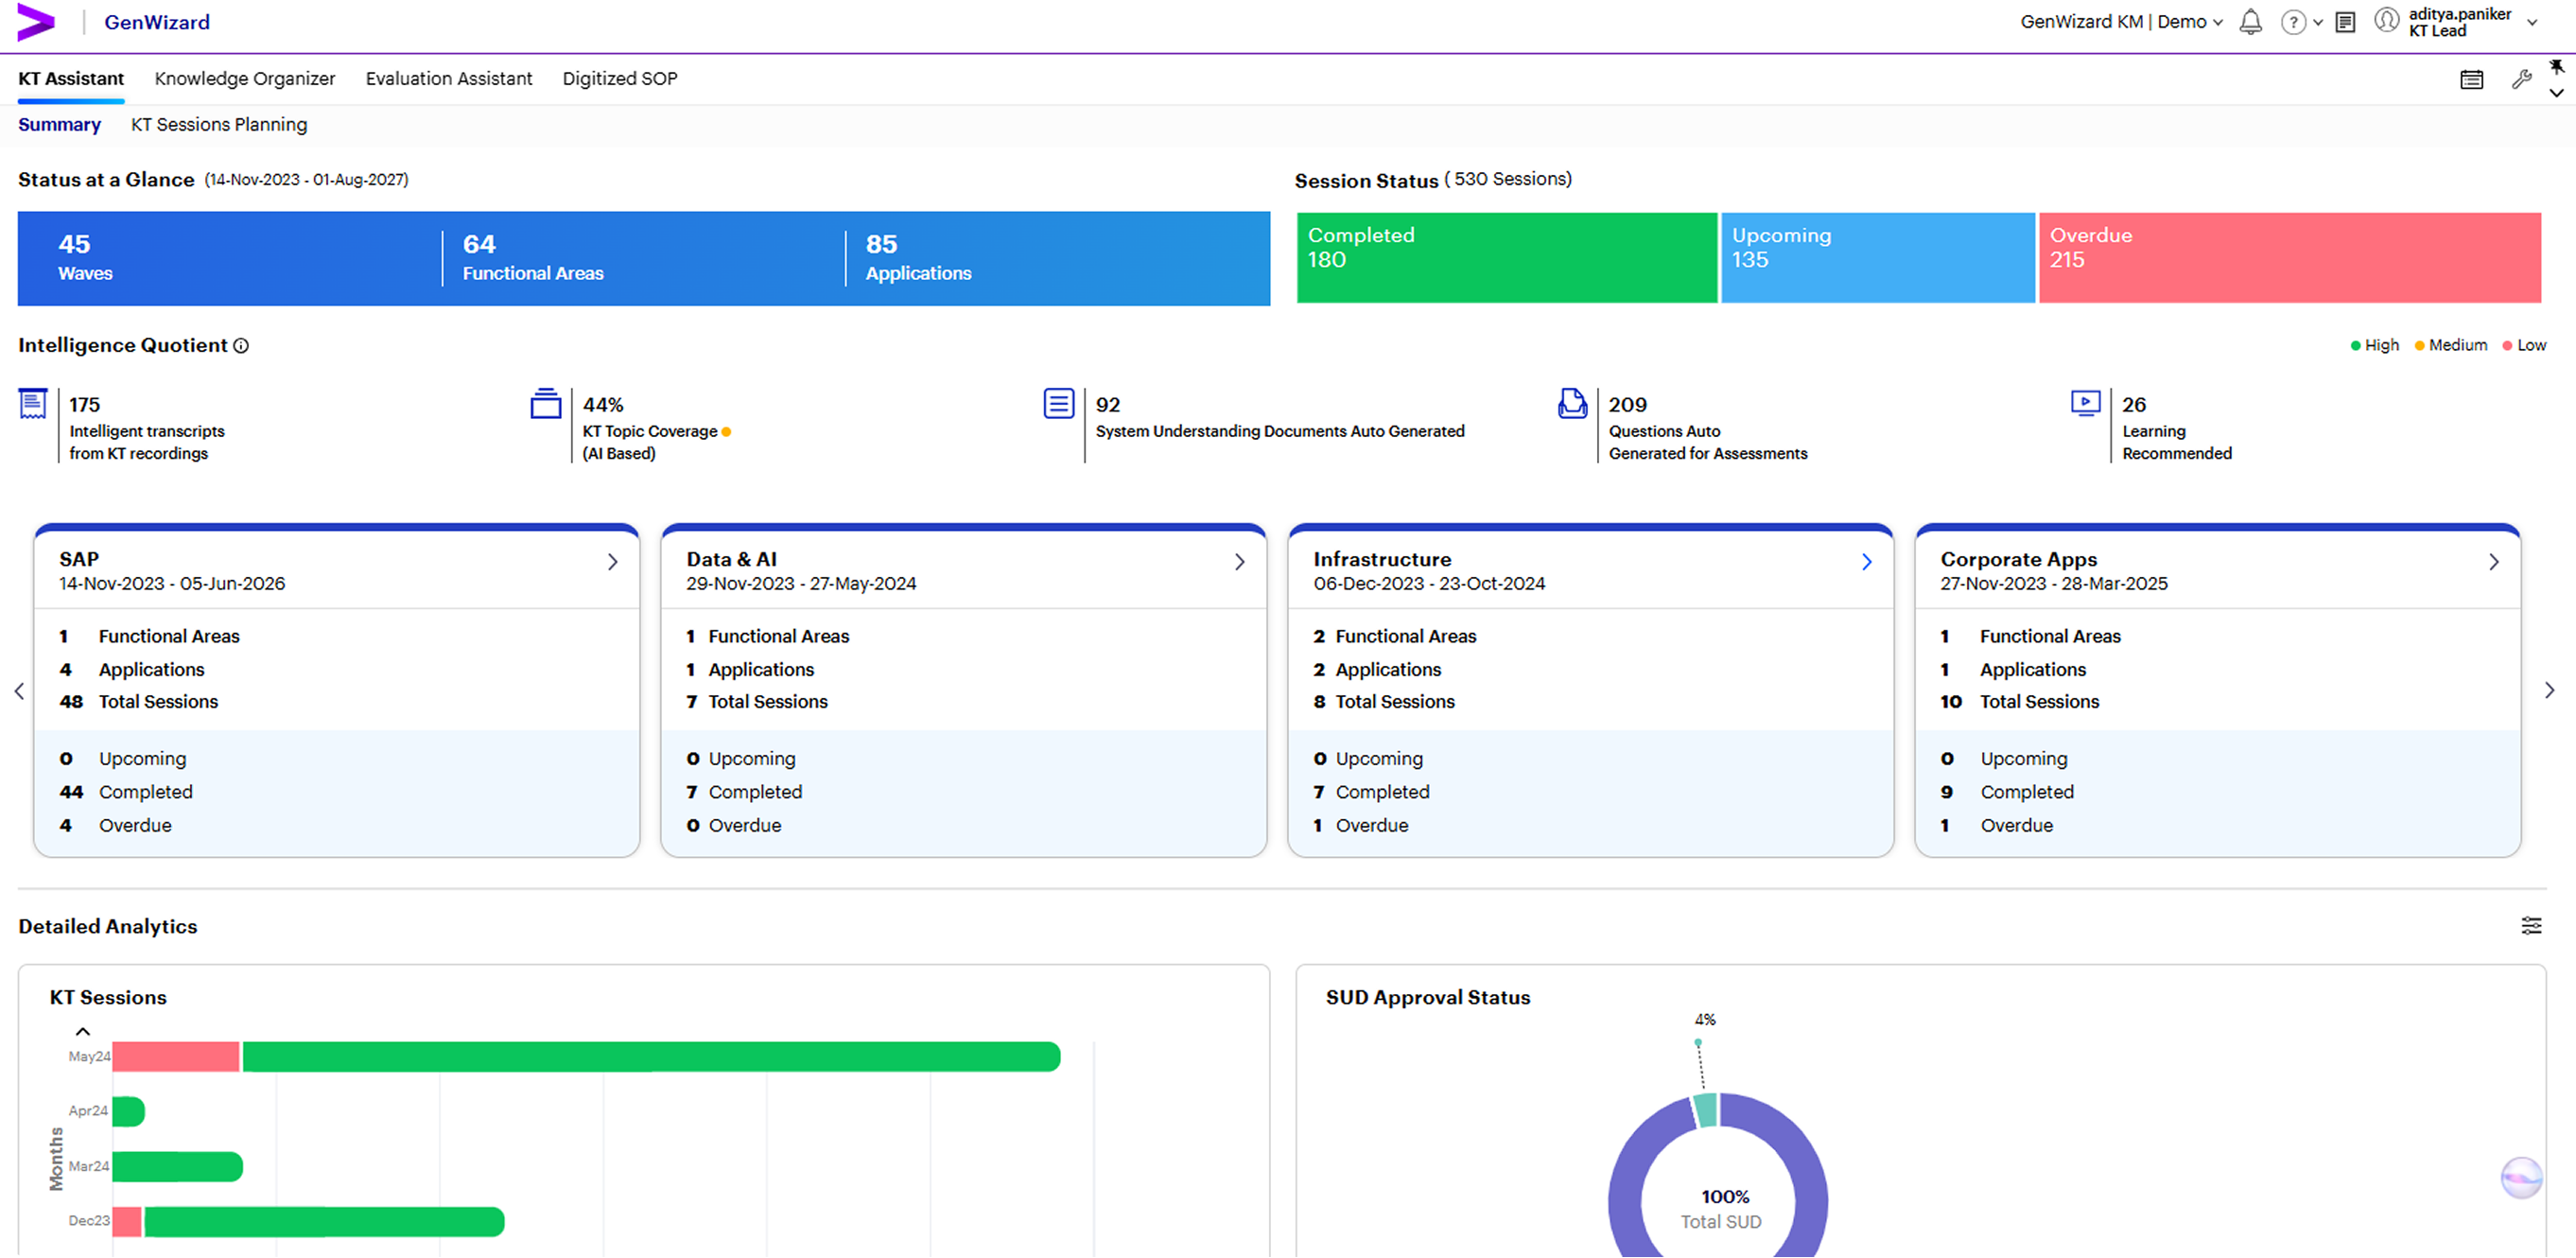The image size is (2576, 1258).
Task: Click the Intelligence Quotient info icon
Action: pyautogui.click(x=241, y=345)
